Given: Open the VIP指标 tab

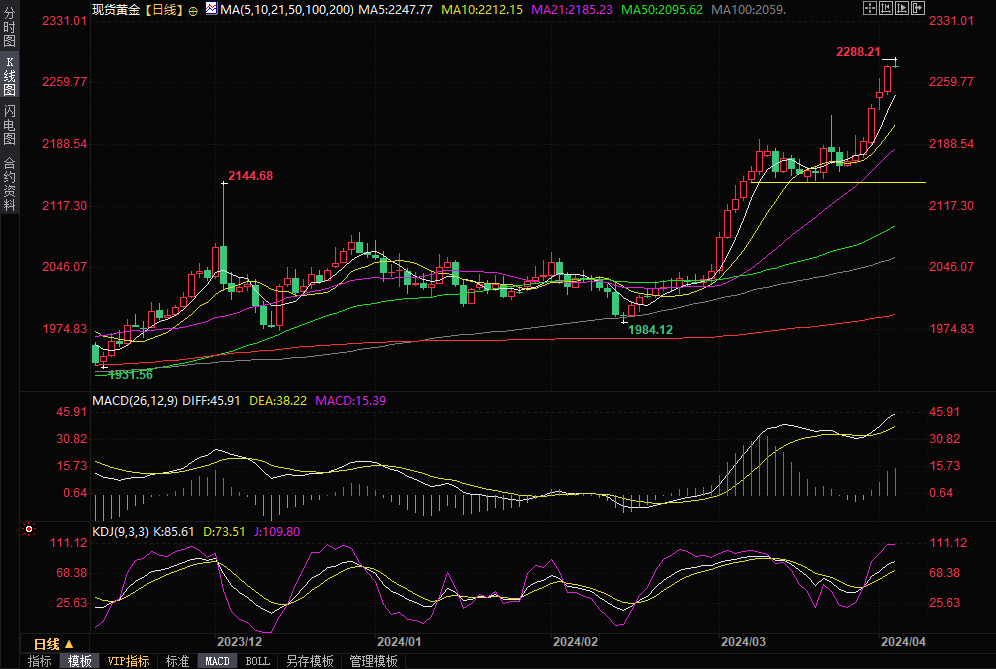Looking at the screenshot, I should [129, 661].
